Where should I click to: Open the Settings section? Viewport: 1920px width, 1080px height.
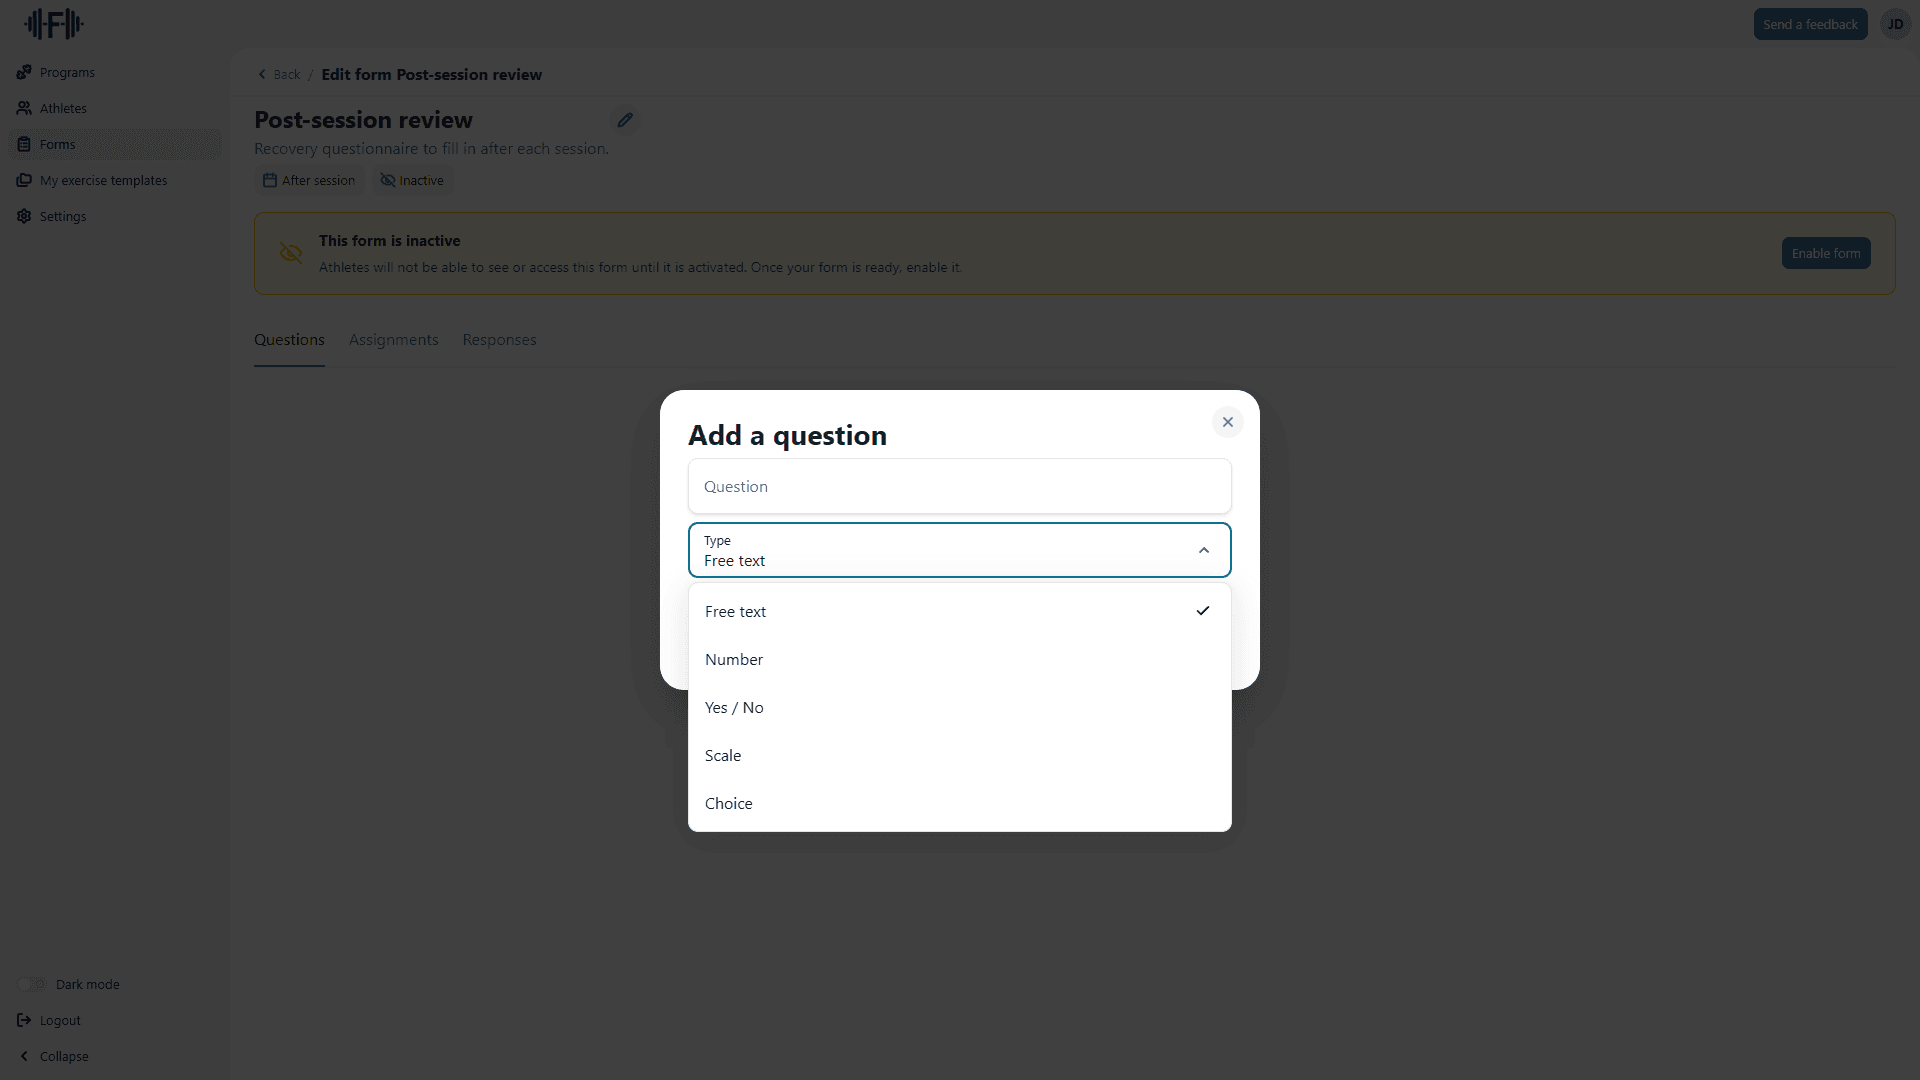click(x=62, y=216)
